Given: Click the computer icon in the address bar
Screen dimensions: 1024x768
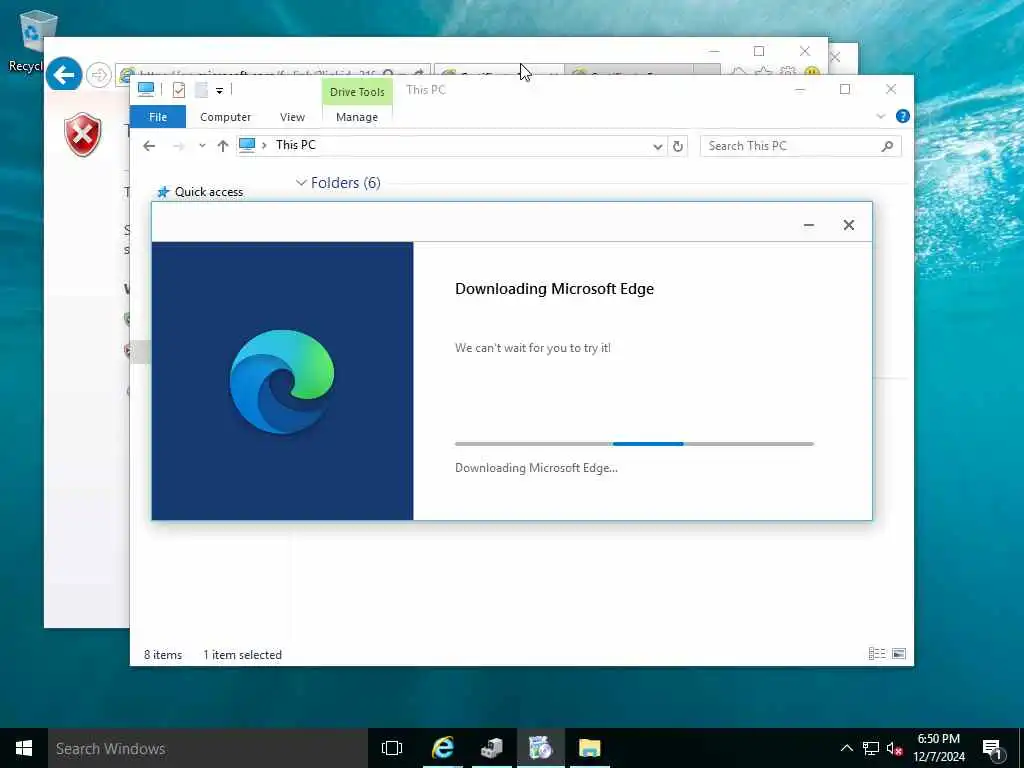Looking at the screenshot, I should (x=247, y=145).
